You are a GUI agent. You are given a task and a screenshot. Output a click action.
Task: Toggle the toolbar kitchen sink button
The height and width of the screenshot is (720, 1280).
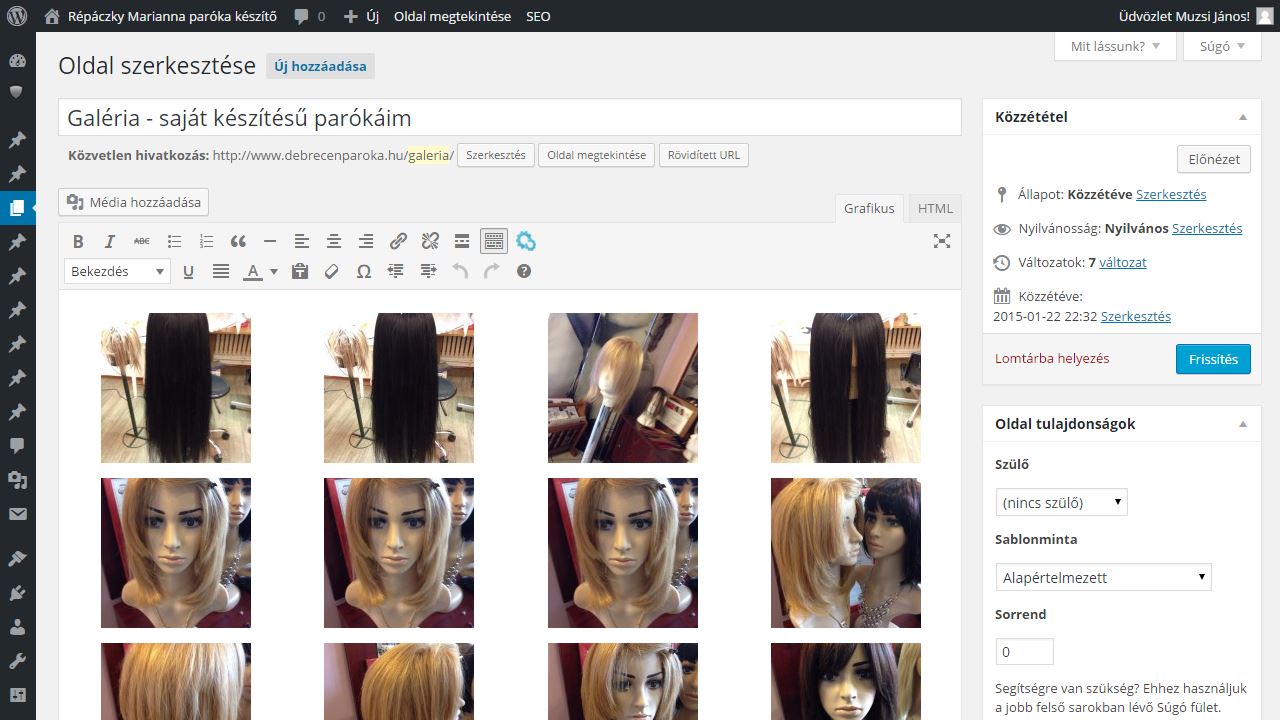click(494, 241)
